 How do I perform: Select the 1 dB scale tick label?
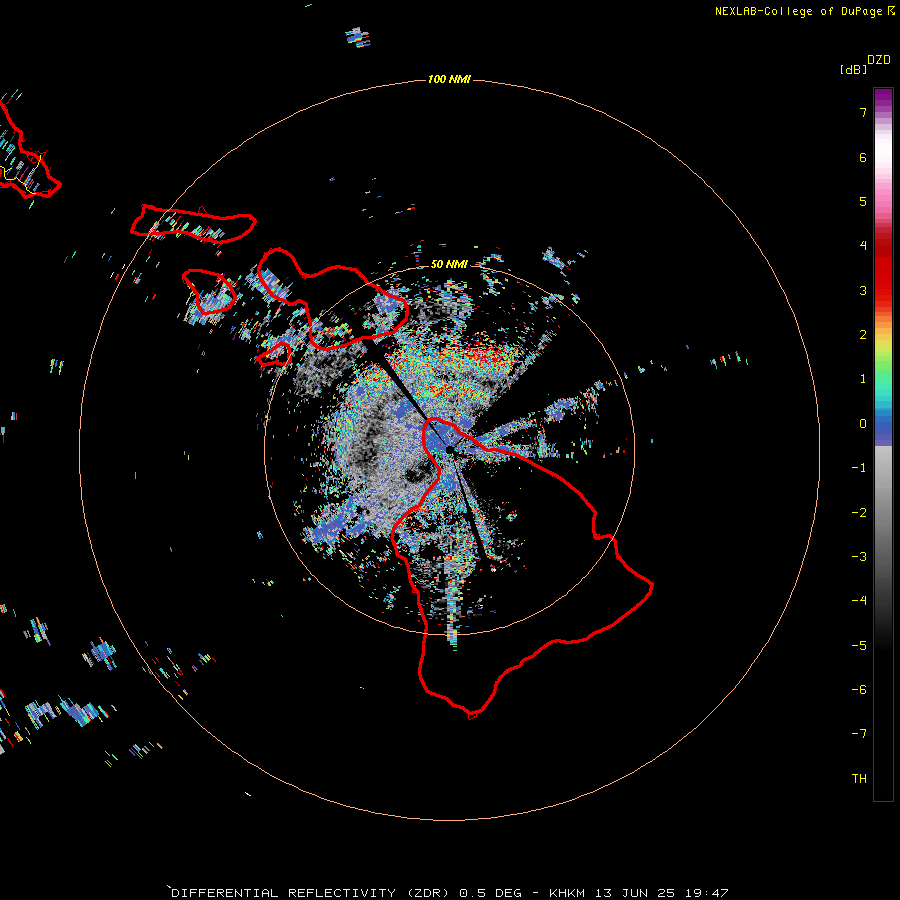(863, 379)
